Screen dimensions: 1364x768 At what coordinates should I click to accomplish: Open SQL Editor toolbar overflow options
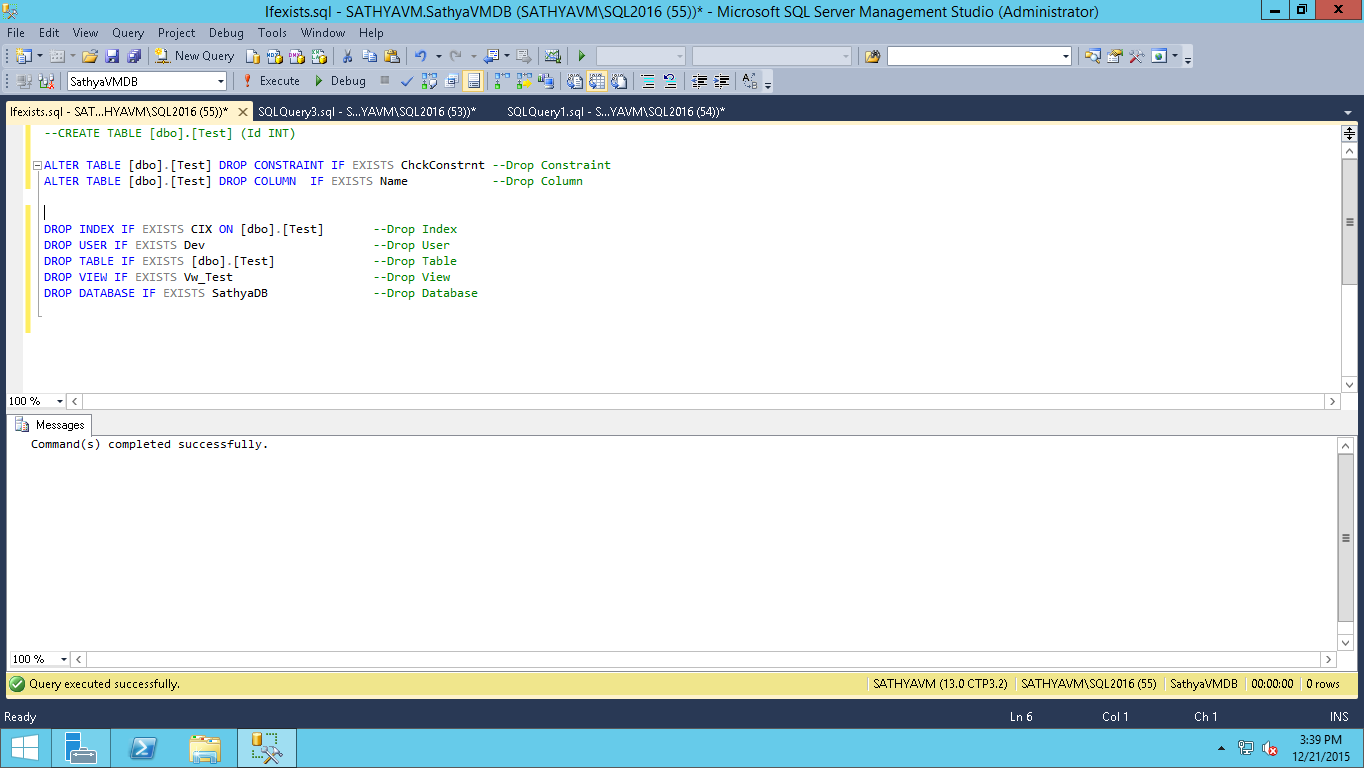(768, 84)
